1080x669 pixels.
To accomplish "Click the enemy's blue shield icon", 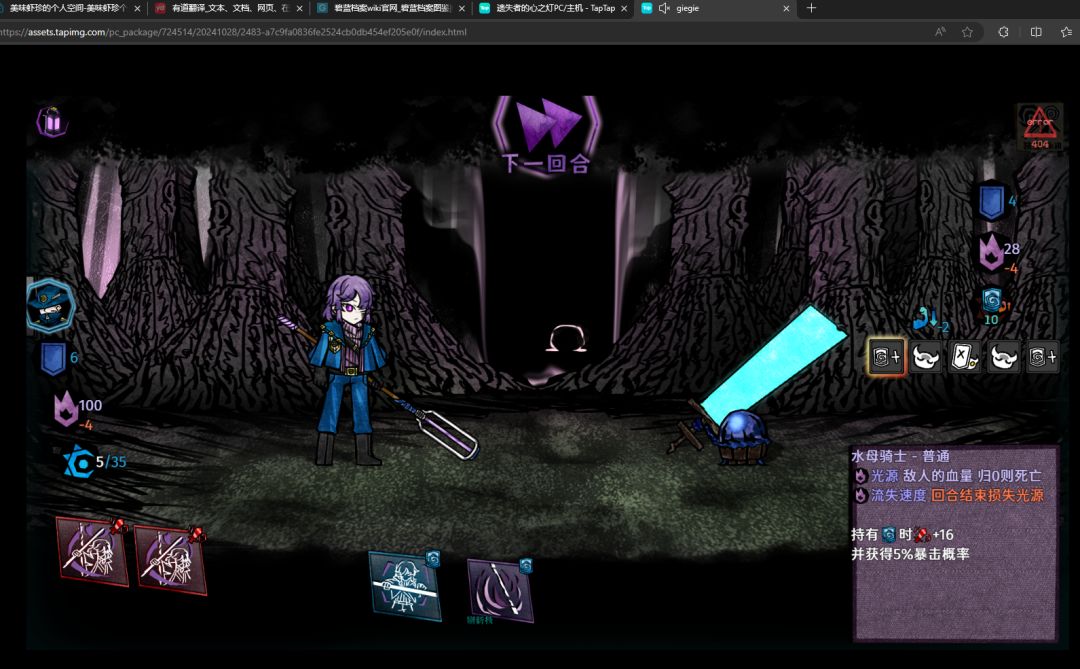I will [991, 202].
